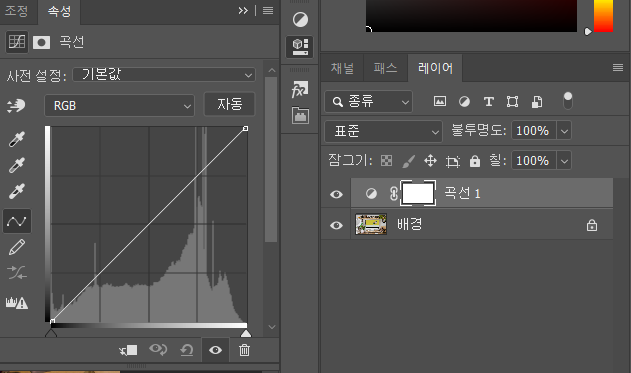Clip adjustment to layer below icon
Viewport: 631px width, 373px height.
click(128, 350)
